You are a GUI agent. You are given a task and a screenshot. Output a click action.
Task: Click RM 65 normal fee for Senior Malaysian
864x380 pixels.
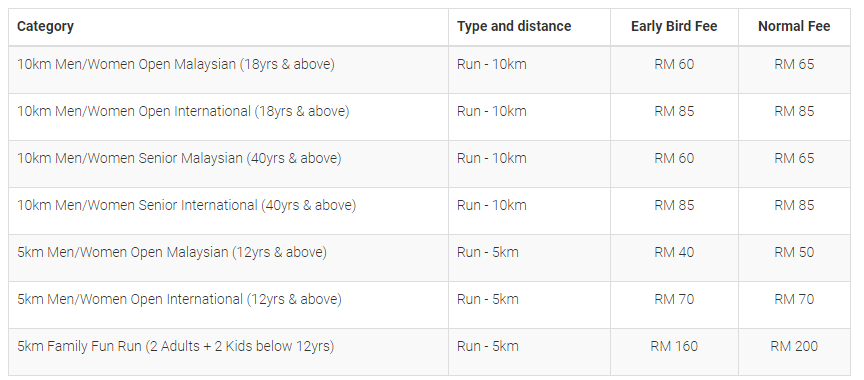click(794, 158)
